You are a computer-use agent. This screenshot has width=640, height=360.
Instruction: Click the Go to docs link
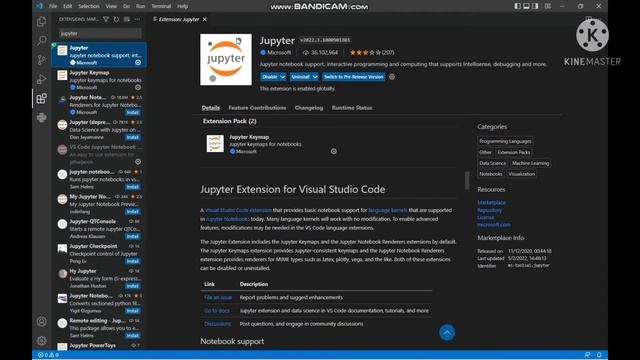tap(217, 311)
